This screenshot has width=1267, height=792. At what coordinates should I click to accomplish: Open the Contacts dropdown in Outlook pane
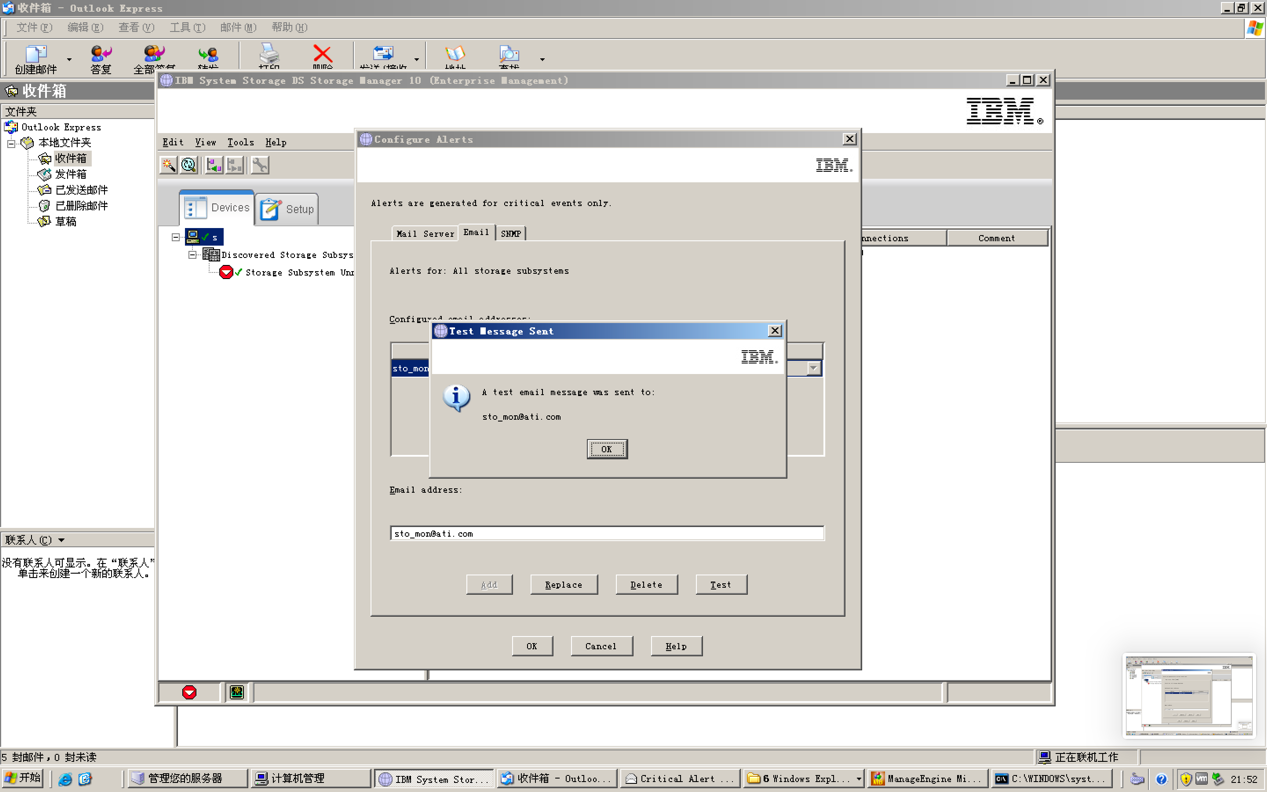tap(61, 540)
